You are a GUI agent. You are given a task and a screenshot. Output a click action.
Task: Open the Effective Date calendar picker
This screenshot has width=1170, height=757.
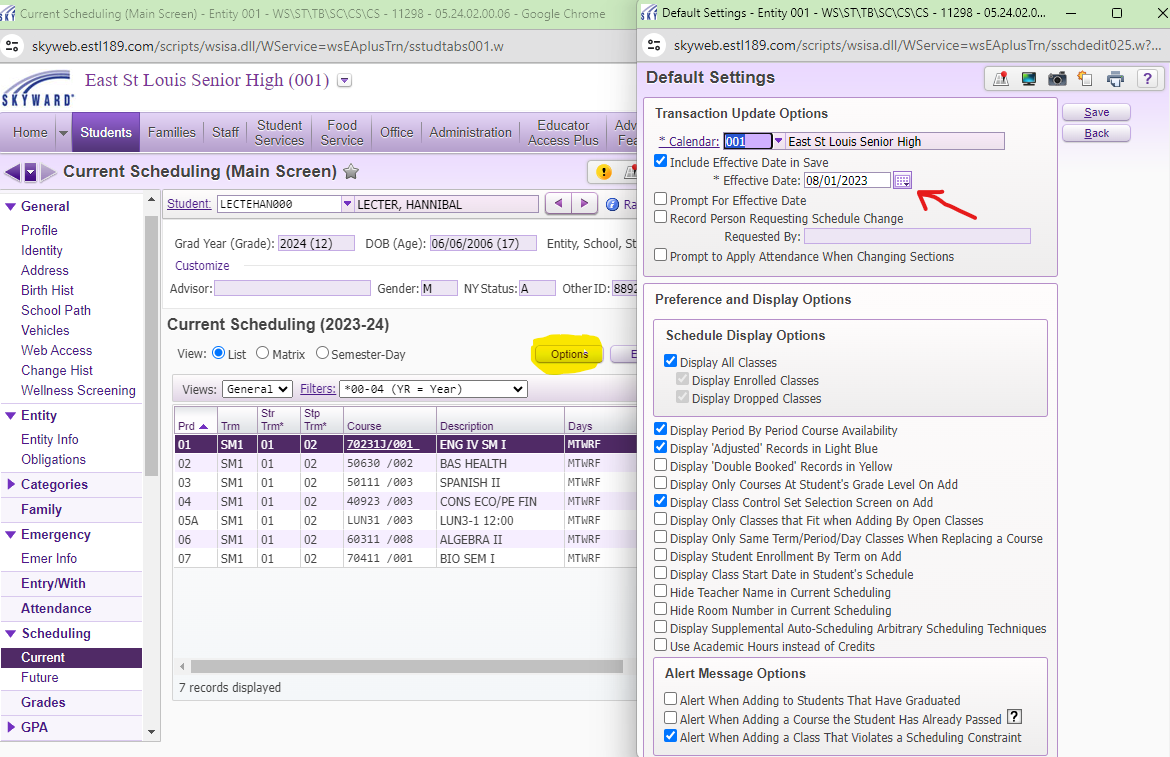coord(902,180)
